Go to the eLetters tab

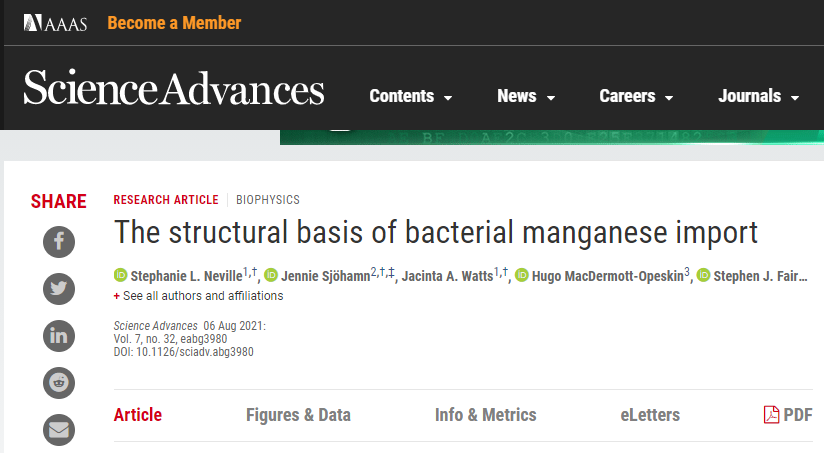650,415
